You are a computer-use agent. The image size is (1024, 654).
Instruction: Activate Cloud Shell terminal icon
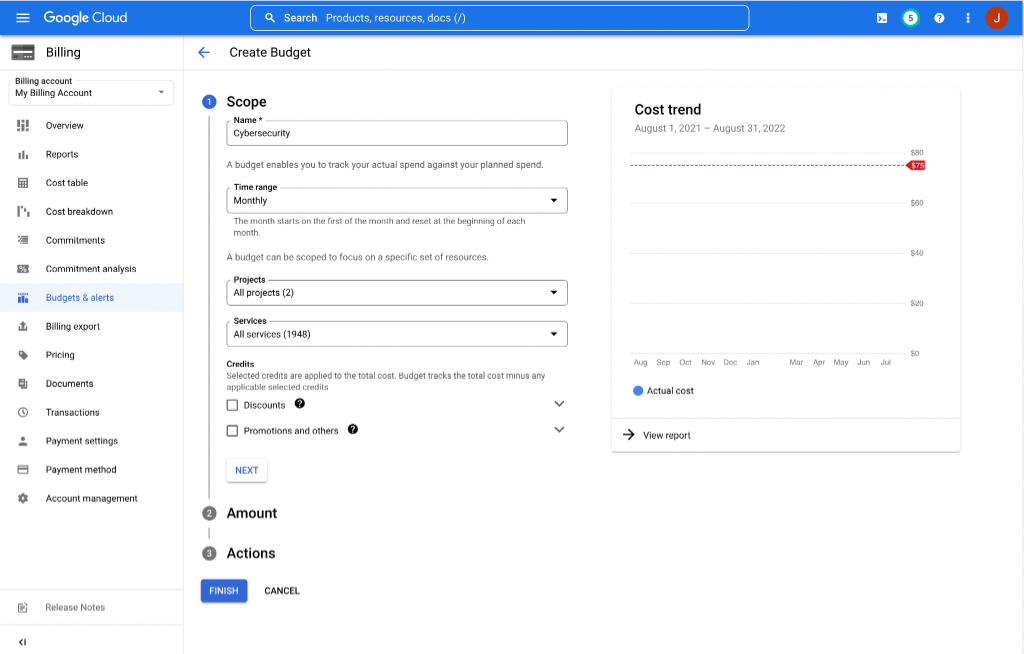[x=882, y=18]
